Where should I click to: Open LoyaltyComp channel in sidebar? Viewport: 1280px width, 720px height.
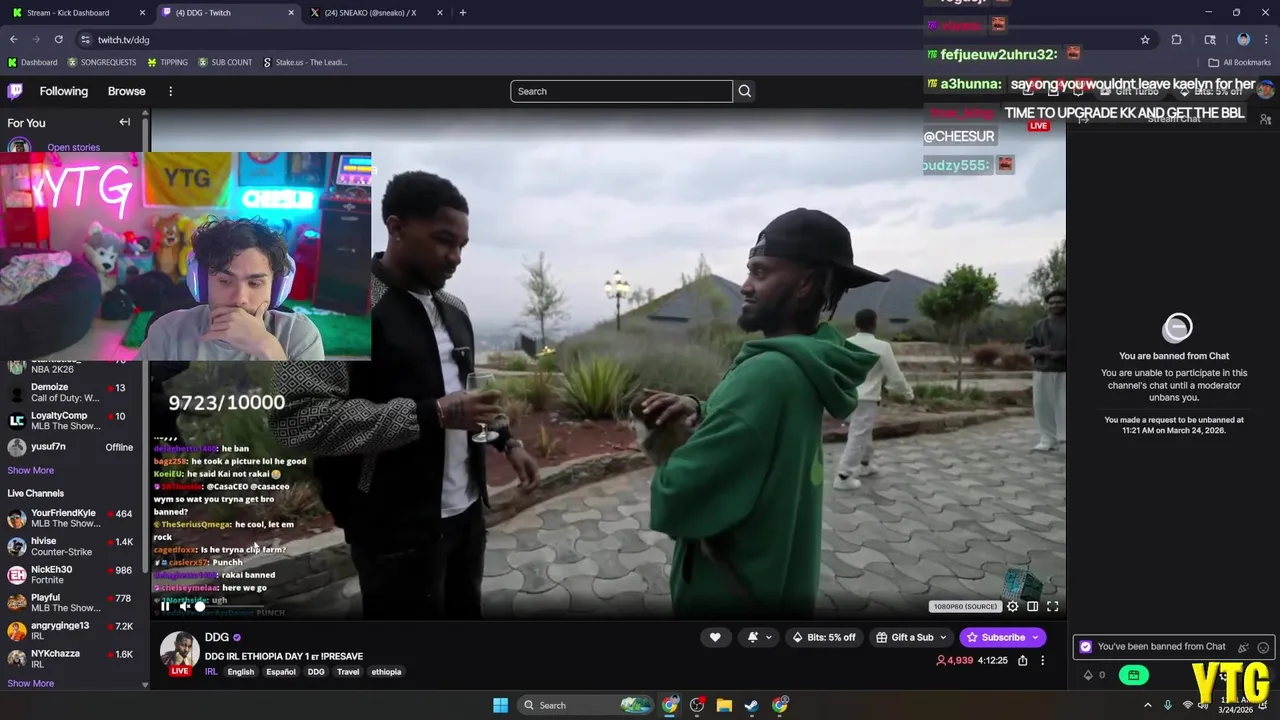(70, 420)
